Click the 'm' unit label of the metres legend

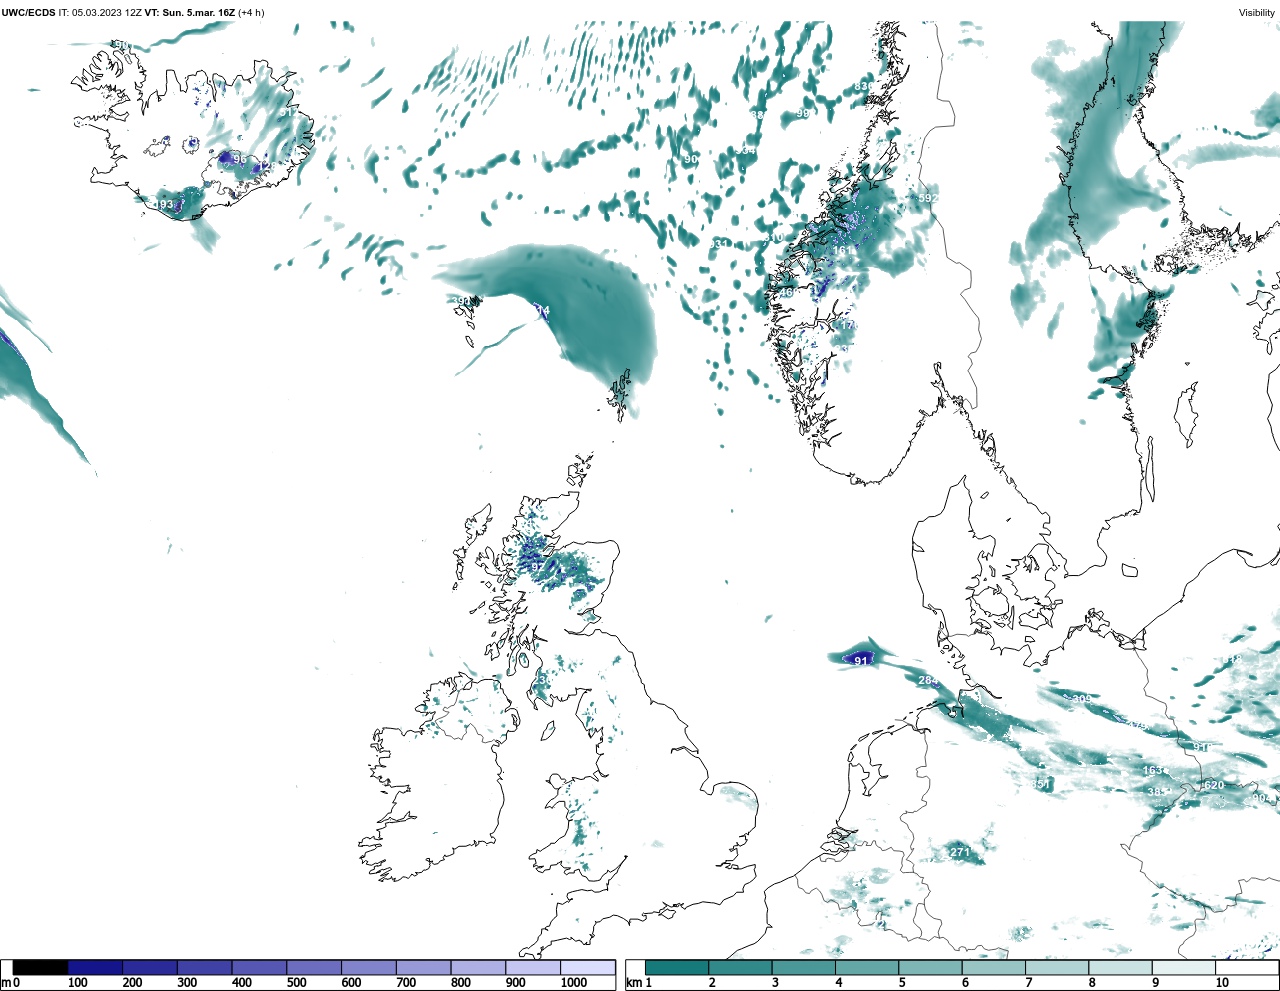(x=6, y=983)
